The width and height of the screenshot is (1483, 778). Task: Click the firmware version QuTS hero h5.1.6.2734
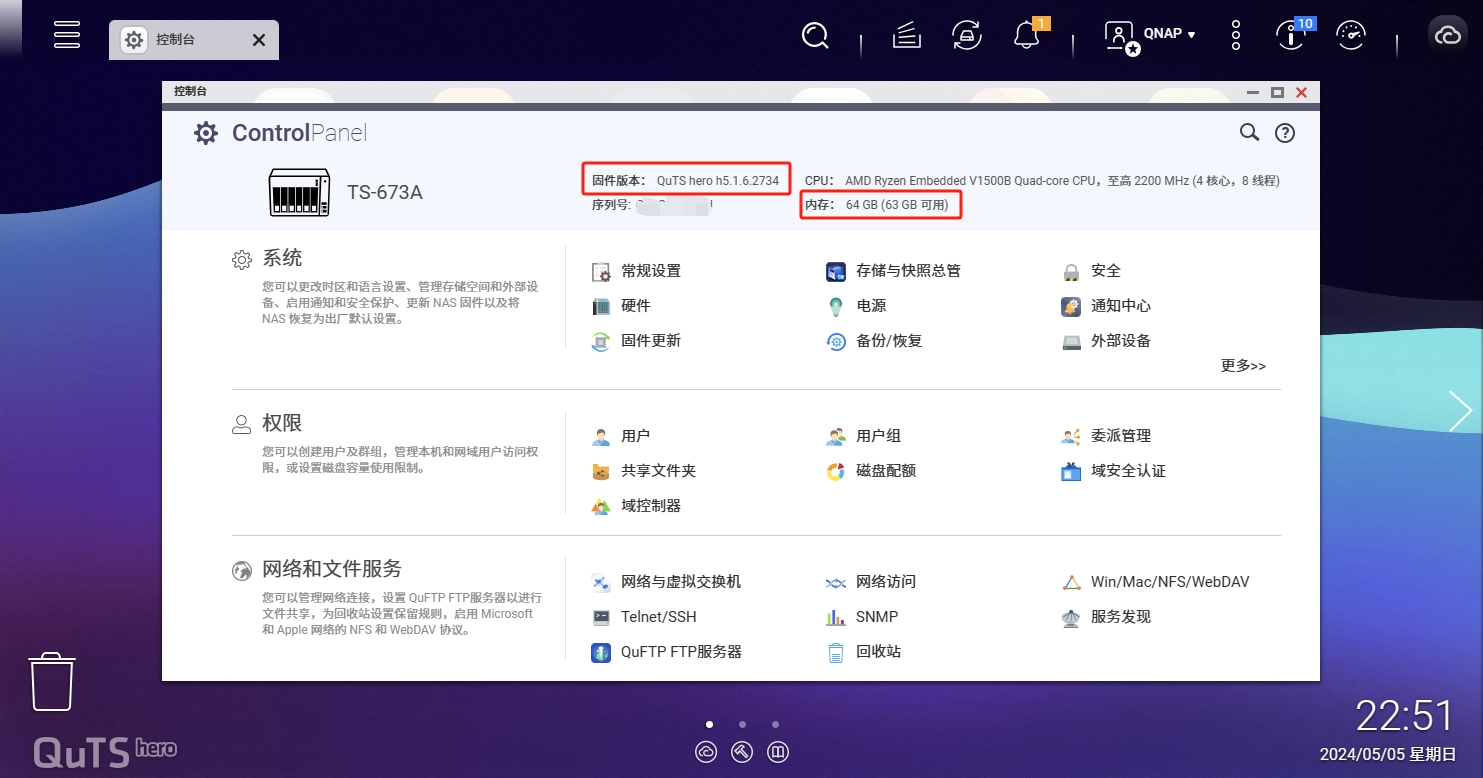pos(718,181)
